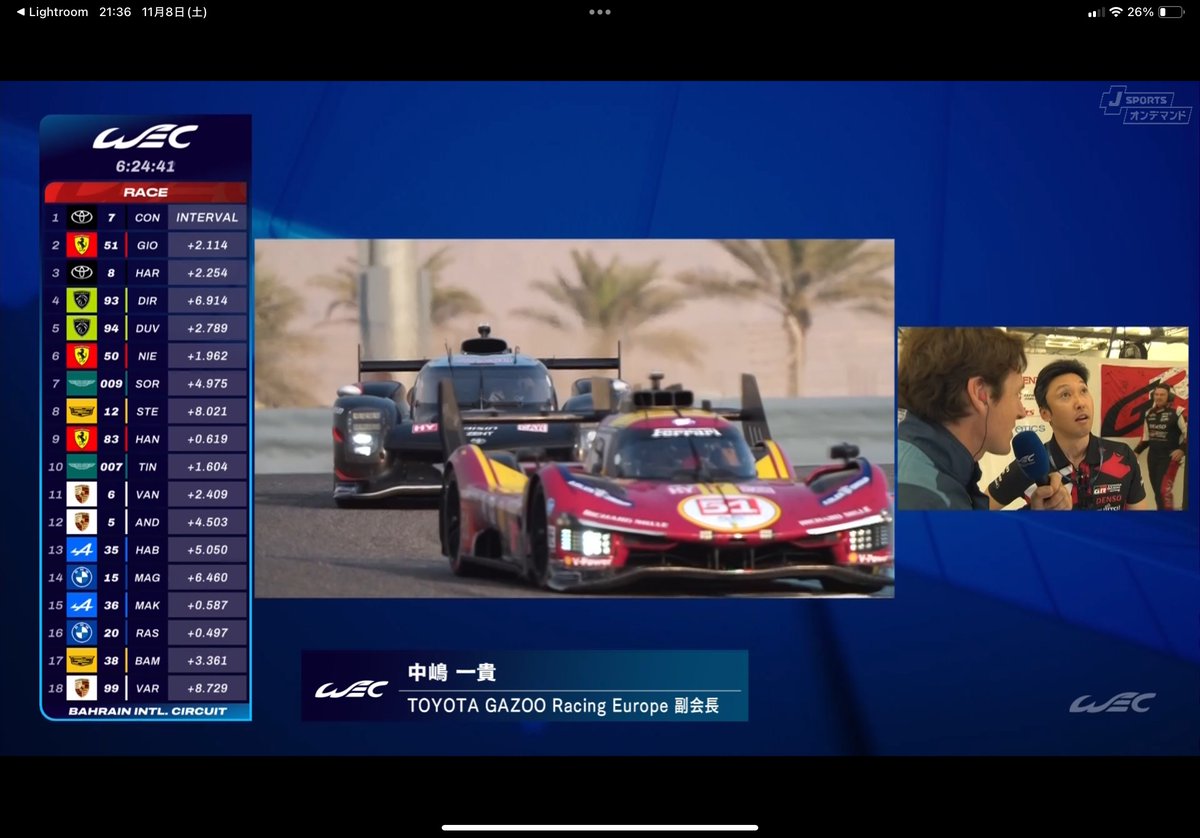Click driver code RAS in 16th position

pos(147,633)
